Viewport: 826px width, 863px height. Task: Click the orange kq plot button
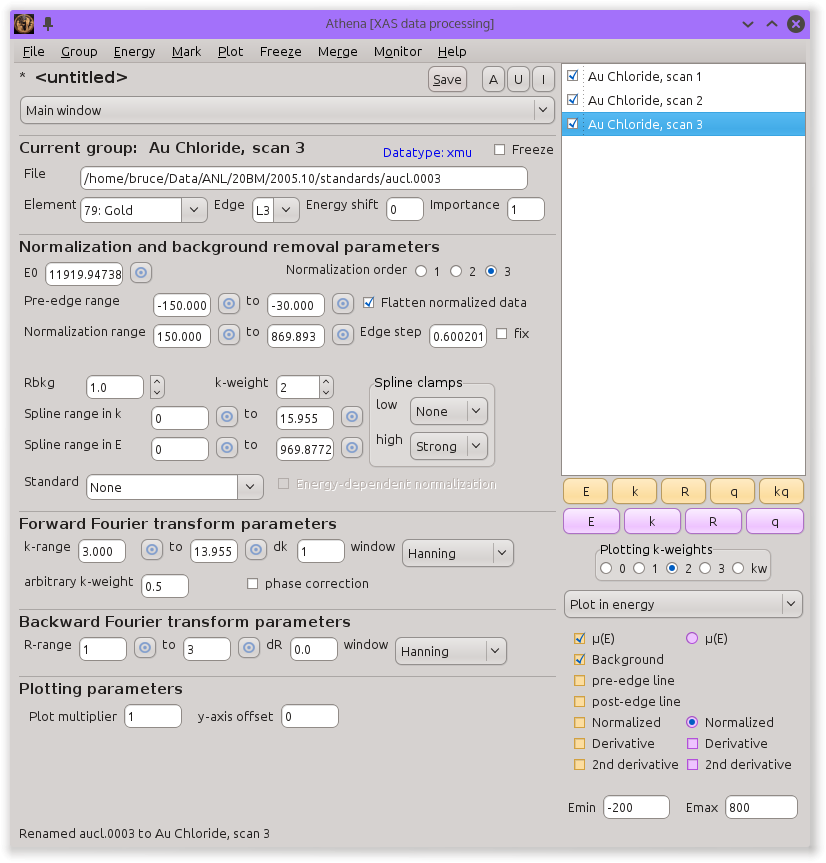click(x=781, y=491)
